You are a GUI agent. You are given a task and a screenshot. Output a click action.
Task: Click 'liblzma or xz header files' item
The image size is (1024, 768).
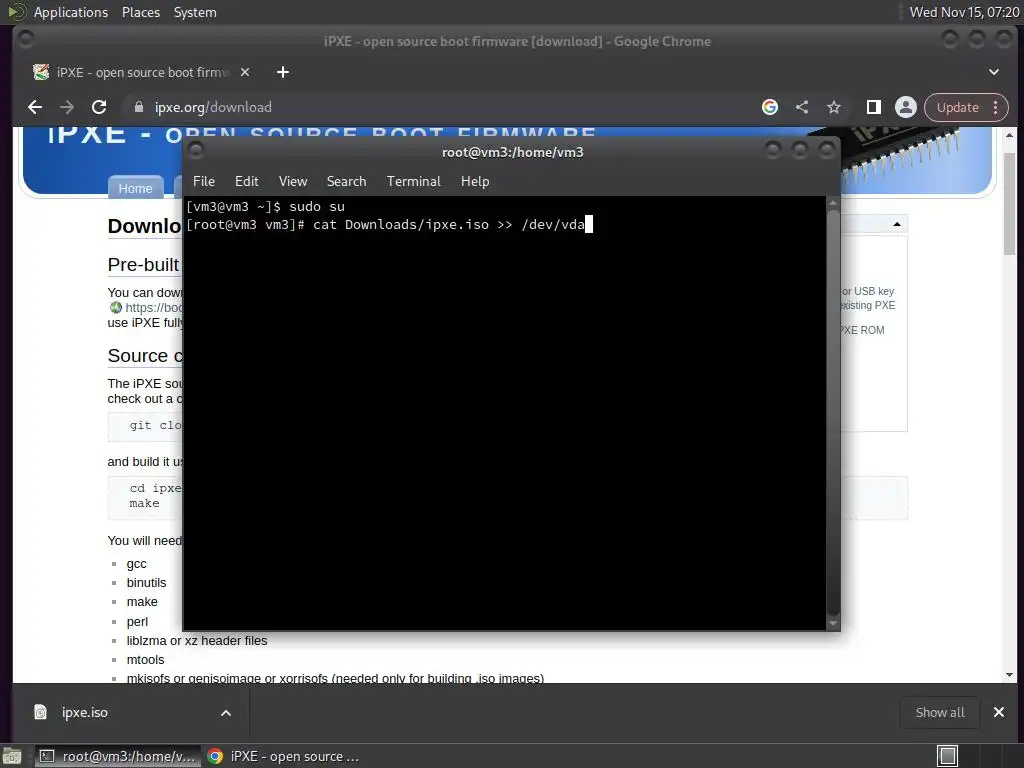click(197, 641)
